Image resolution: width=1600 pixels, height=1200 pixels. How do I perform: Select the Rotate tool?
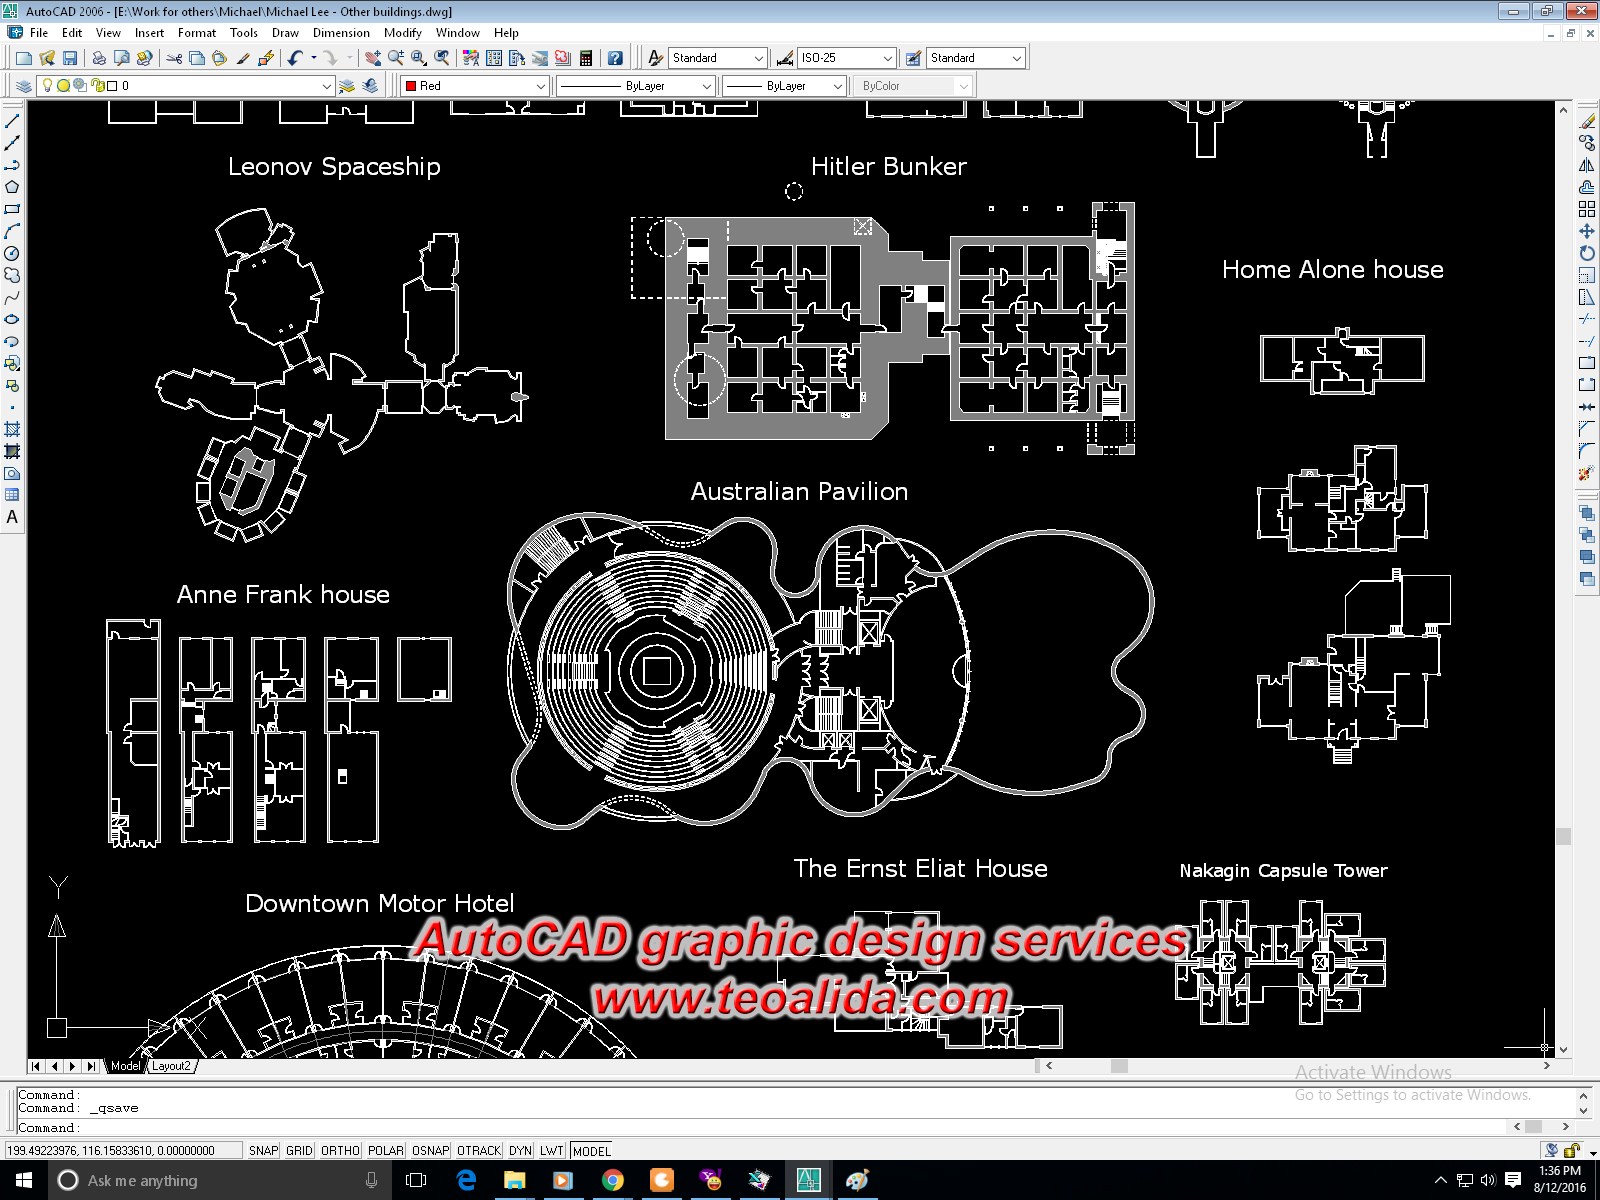(1587, 253)
